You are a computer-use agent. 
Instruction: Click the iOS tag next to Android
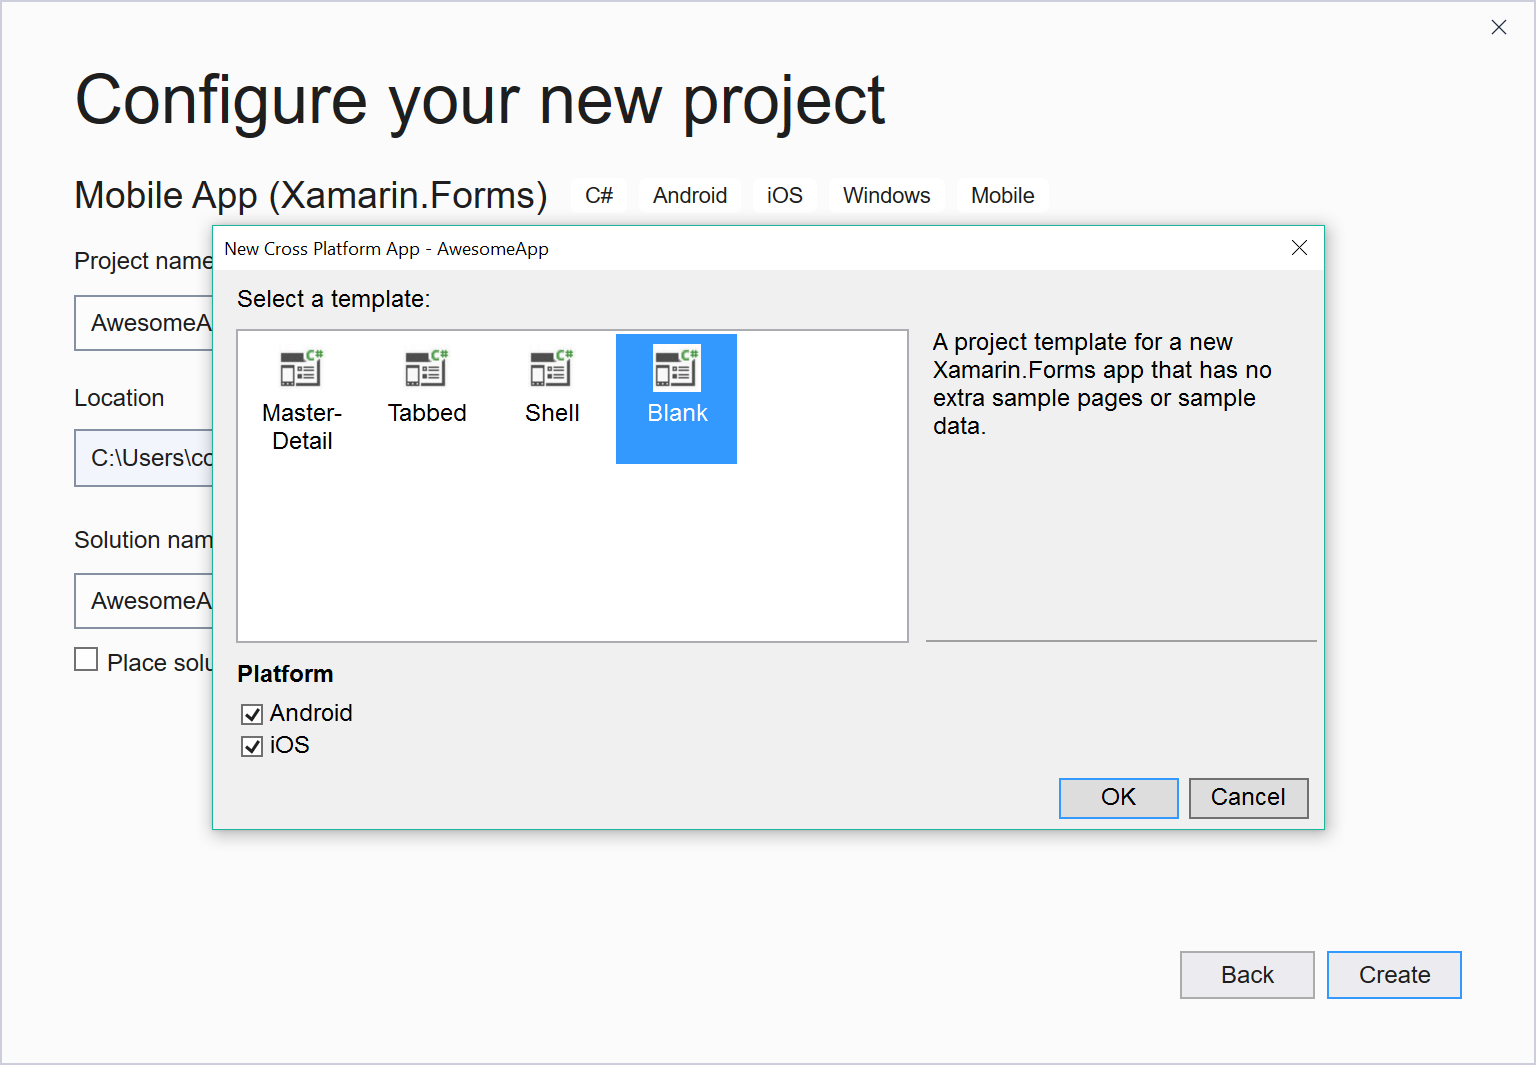click(785, 196)
